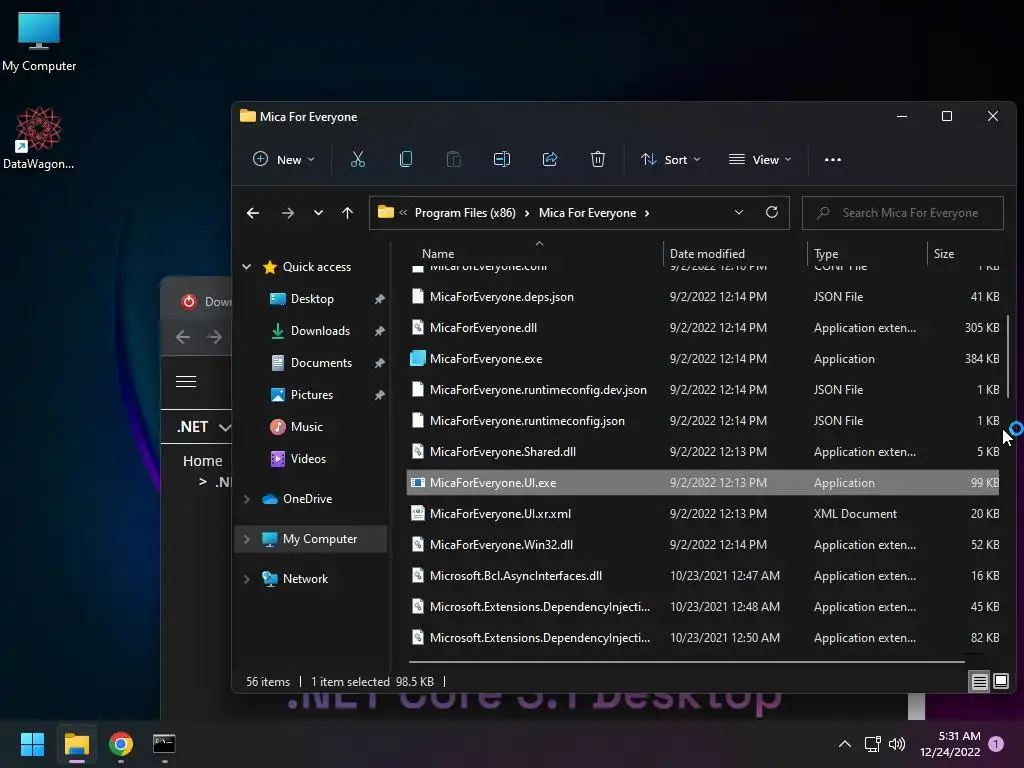Open network tray icon
The width and height of the screenshot is (1024, 768).
tap(872, 744)
